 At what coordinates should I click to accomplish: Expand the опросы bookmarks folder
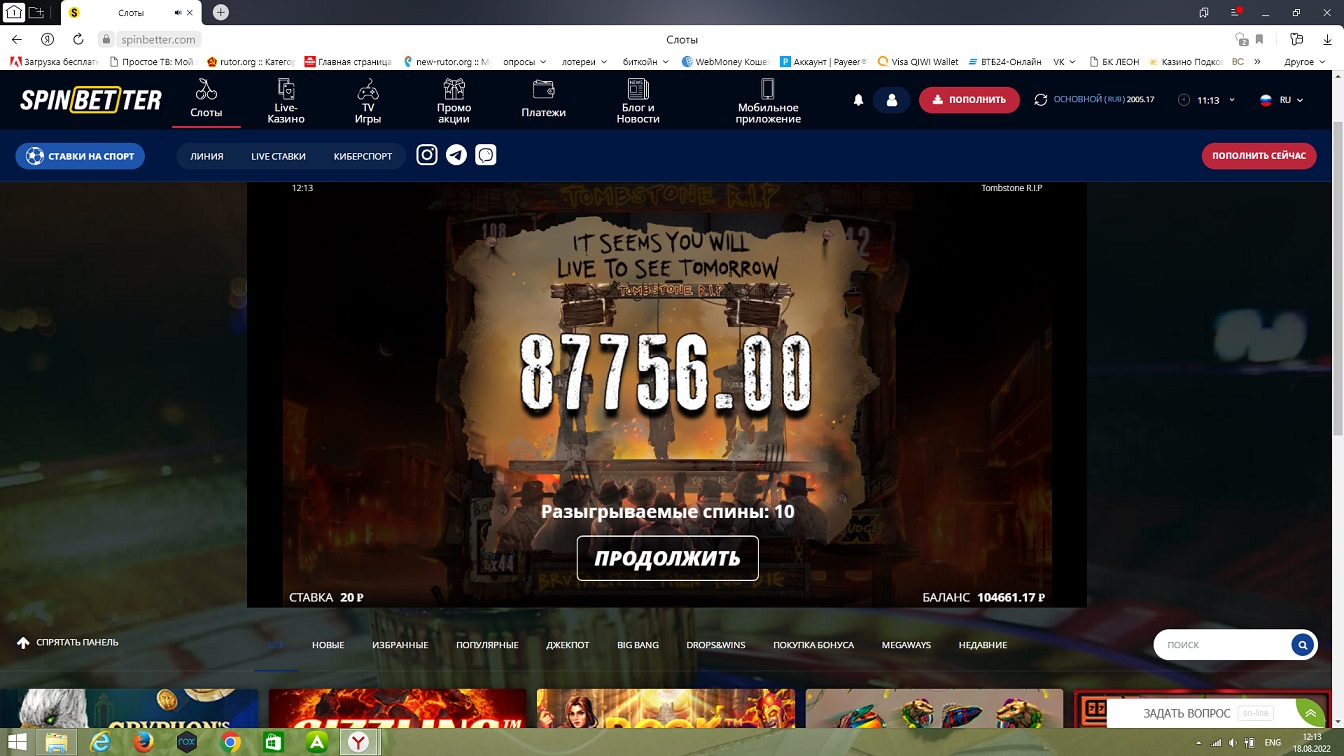coord(525,61)
